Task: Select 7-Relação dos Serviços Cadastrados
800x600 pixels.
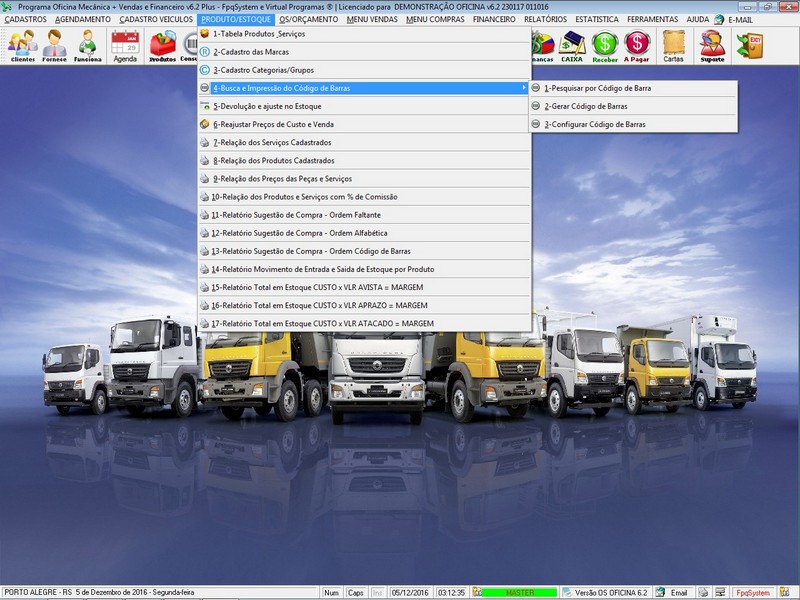Action: pos(364,142)
